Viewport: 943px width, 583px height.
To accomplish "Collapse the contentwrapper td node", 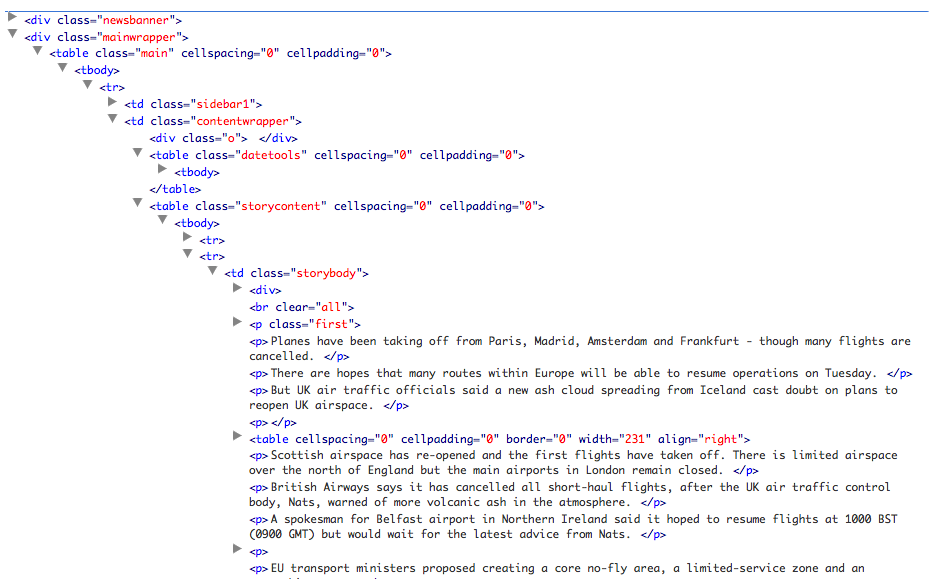I will [113, 119].
